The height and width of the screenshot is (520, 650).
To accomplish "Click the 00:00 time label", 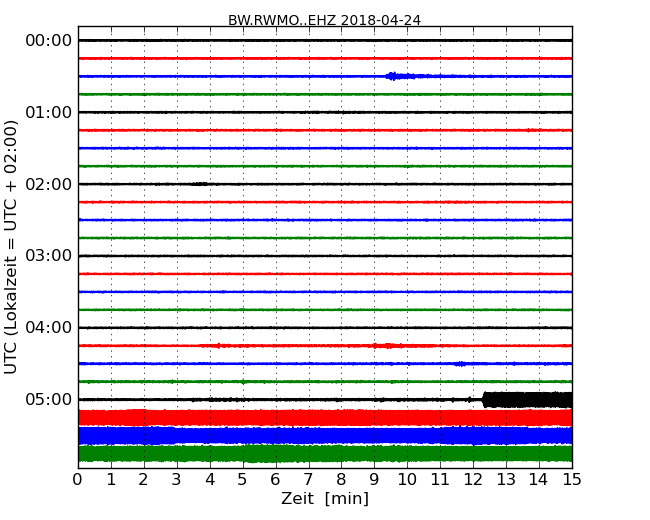I will click(49, 41).
